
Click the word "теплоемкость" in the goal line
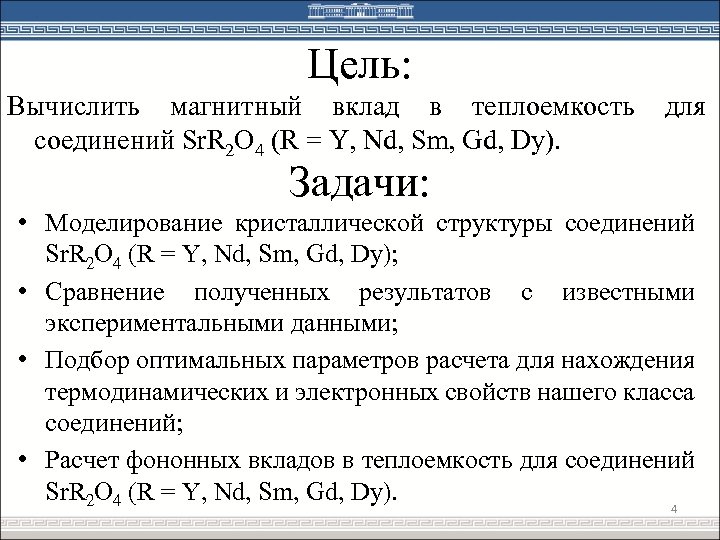point(553,107)
